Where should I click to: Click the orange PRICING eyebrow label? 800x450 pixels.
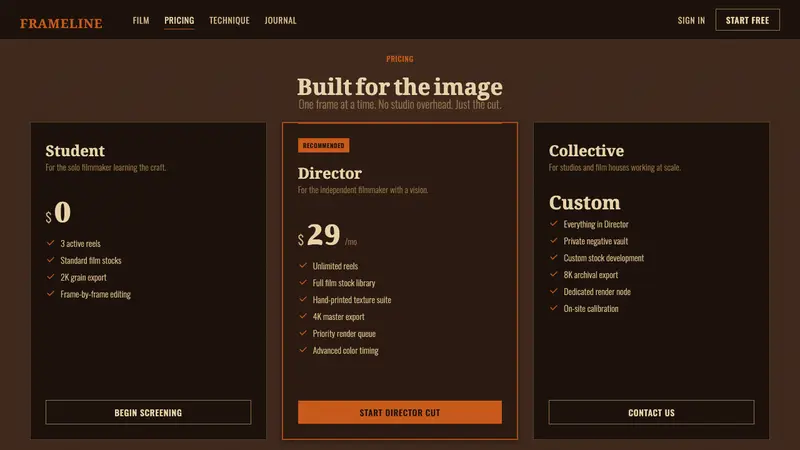tap(399, 59)
